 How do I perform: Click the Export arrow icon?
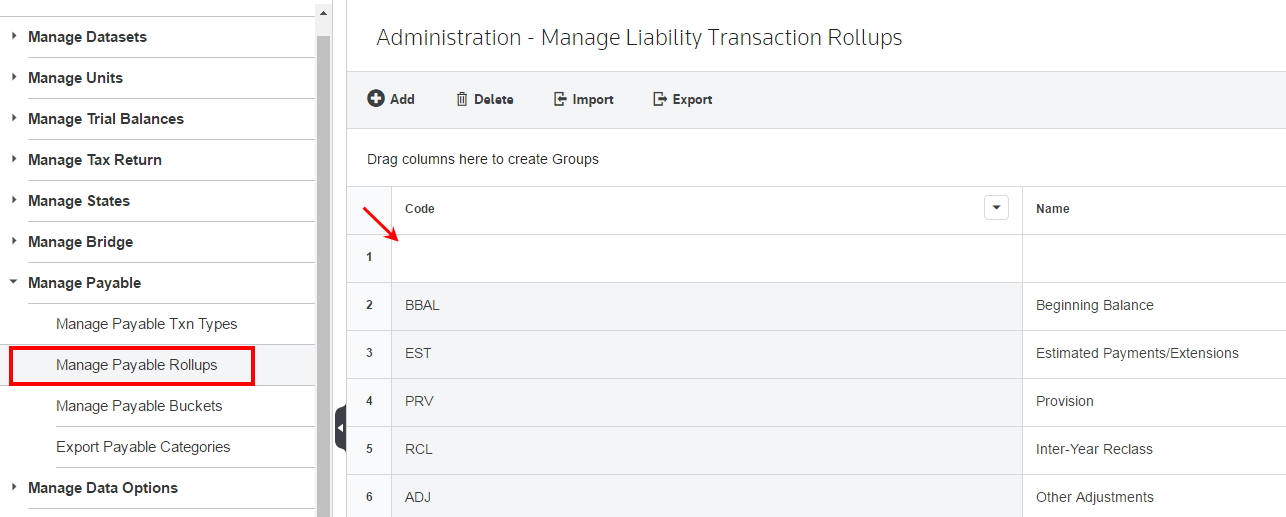[x=660, y=99]
